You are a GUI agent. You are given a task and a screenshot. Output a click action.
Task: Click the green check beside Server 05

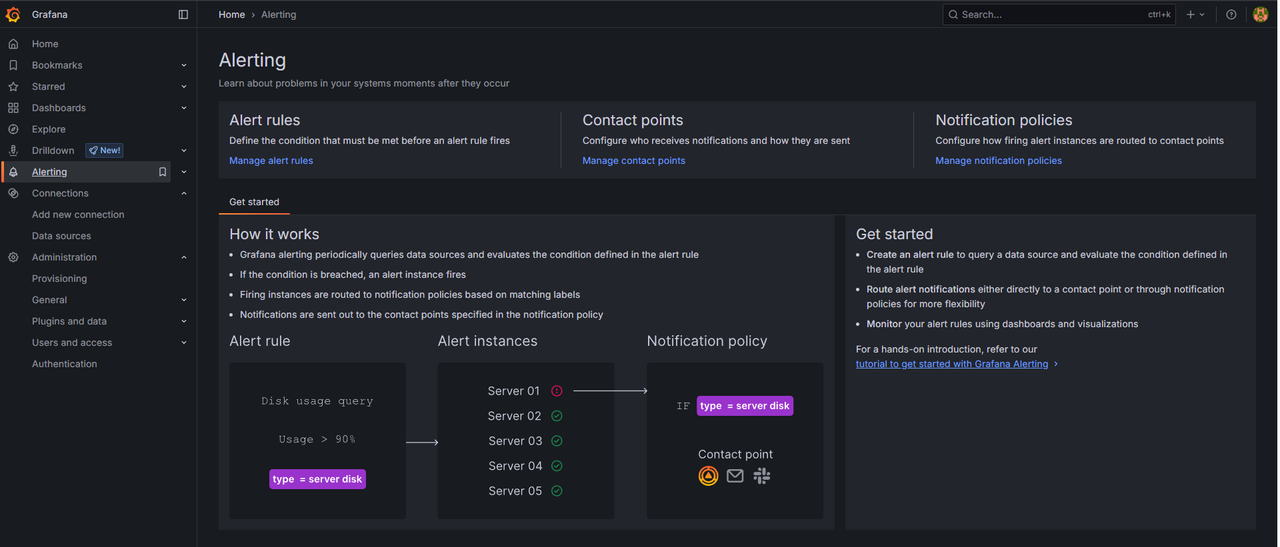557,491
